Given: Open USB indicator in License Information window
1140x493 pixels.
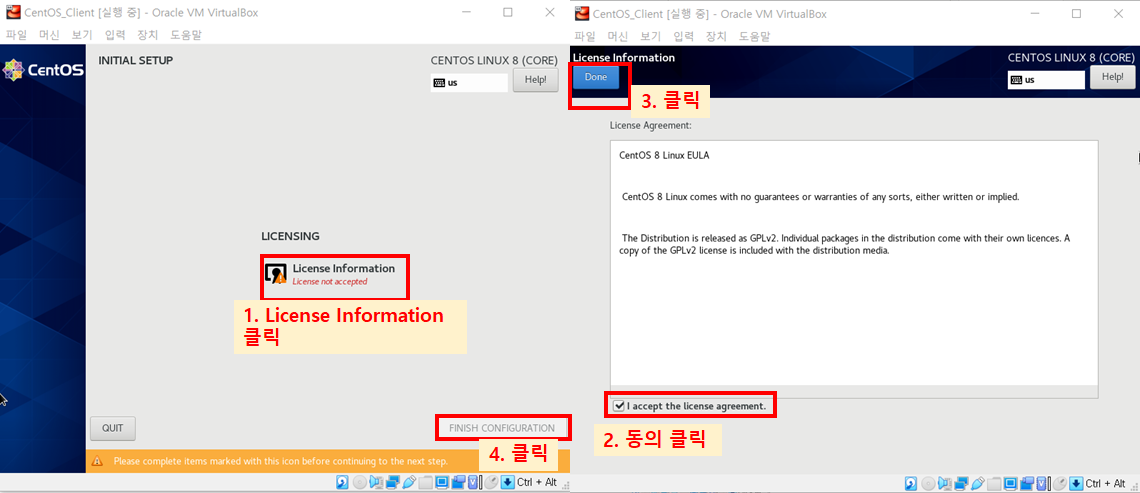Looking at the screenshot, I should (978, 484).
